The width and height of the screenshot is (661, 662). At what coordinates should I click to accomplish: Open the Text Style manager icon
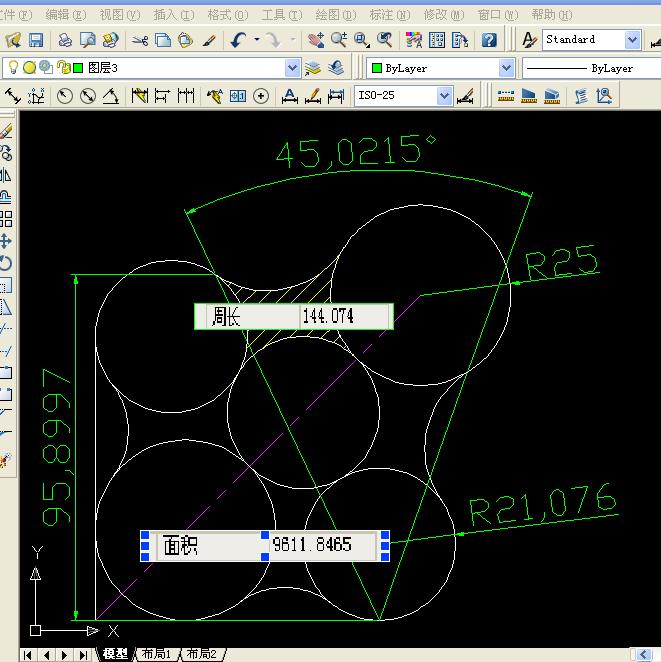pos(529,40)
